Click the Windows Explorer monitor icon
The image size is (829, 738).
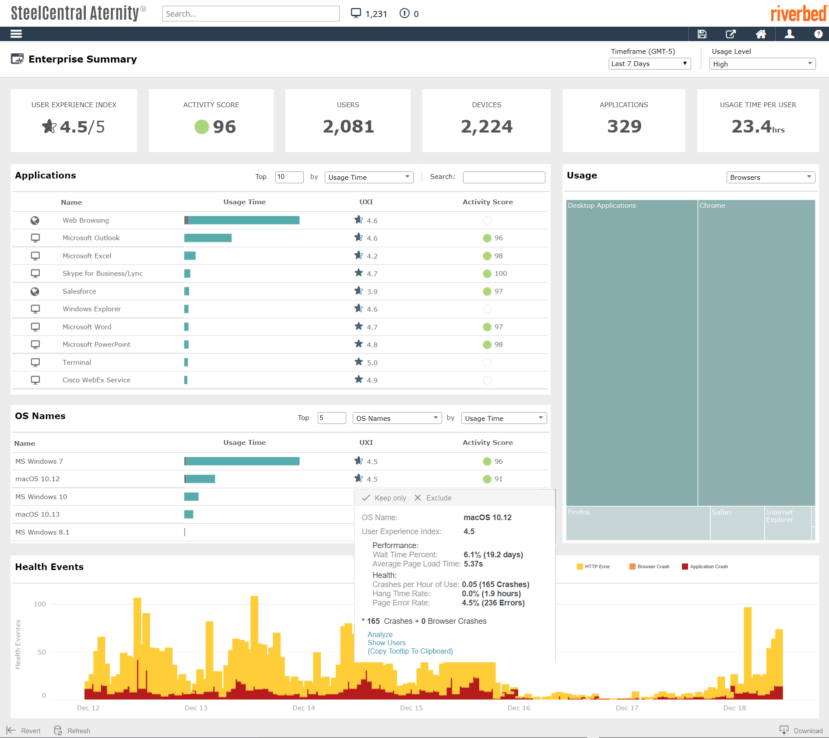(x=35, y=309)
